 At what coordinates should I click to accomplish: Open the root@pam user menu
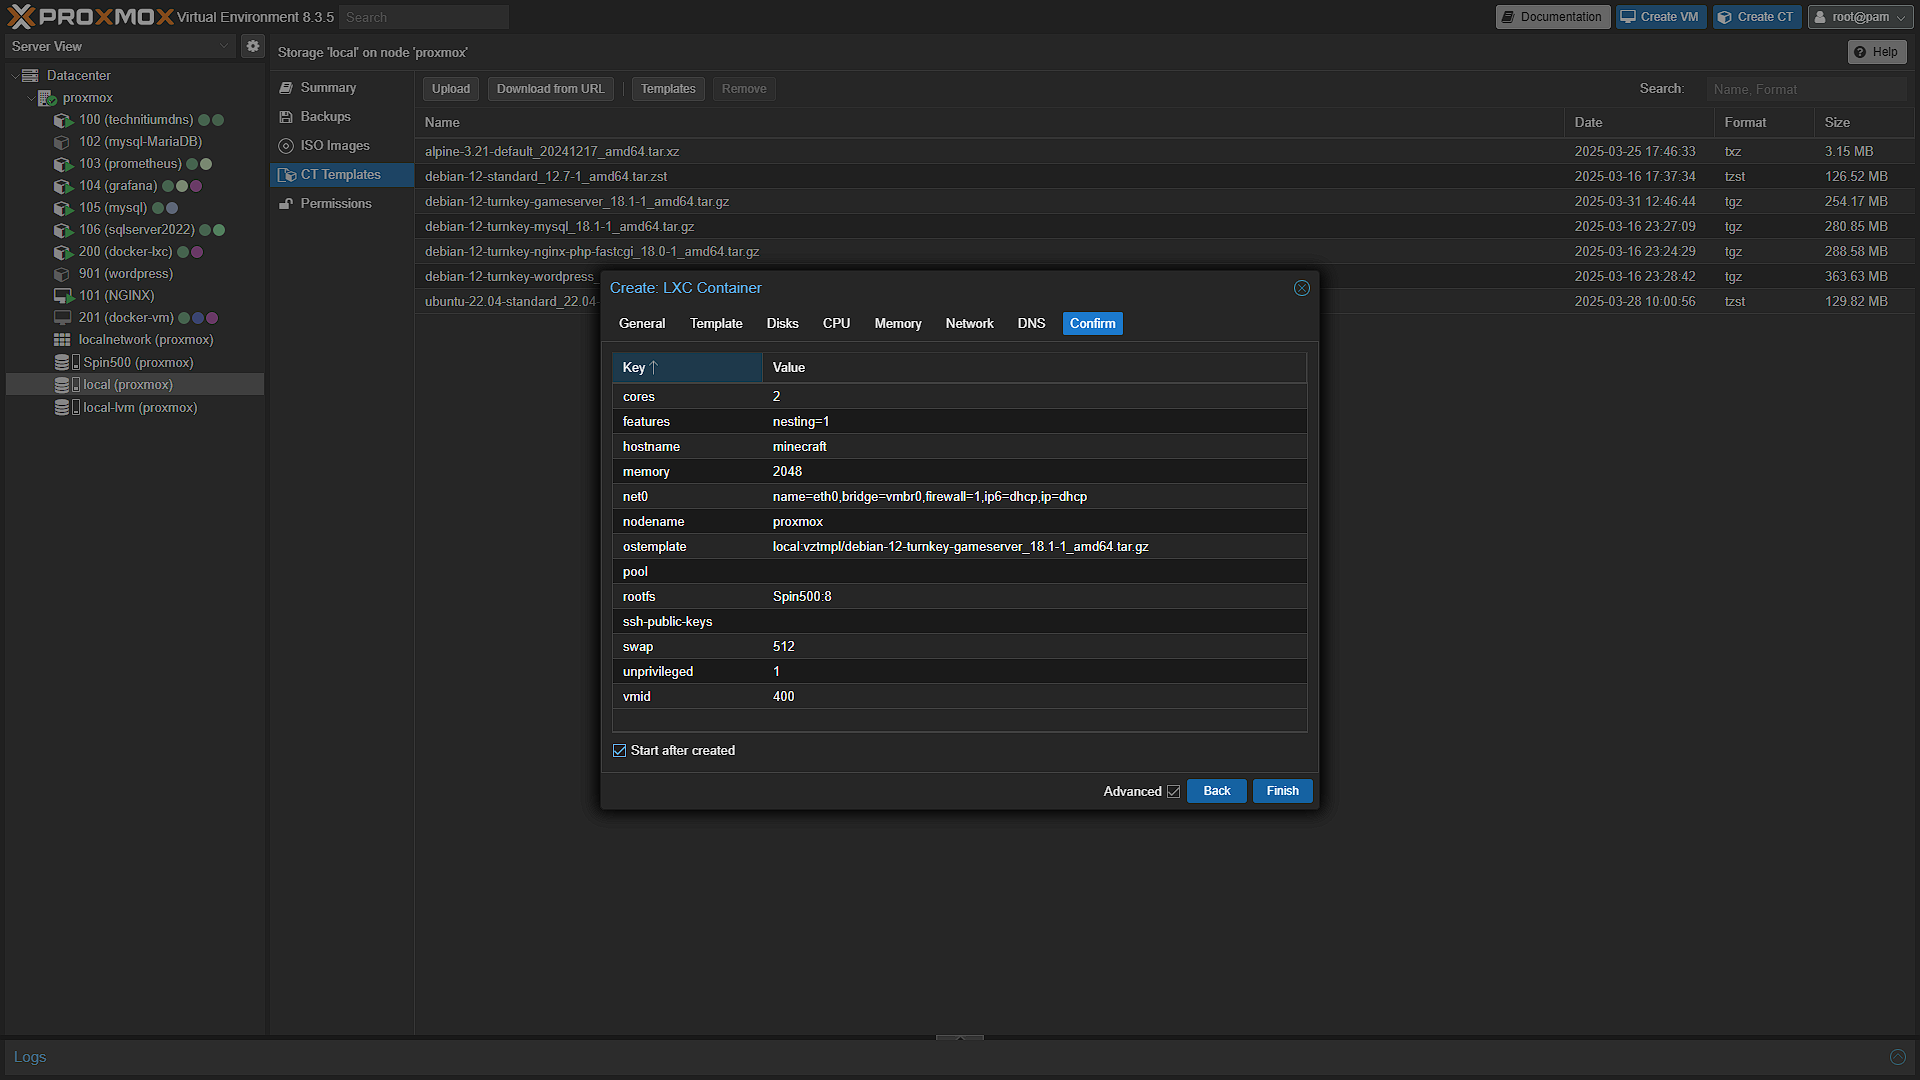coord(1861,17)
